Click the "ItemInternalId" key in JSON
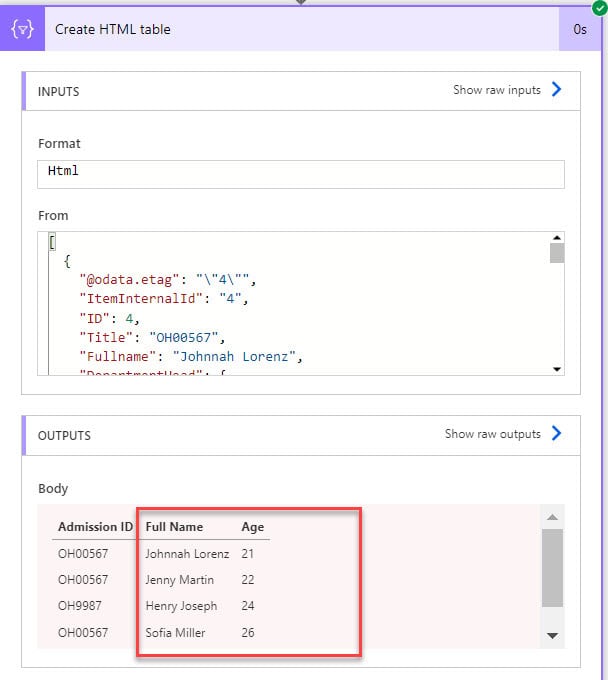608x680 pixels. (x=141, y=299)
